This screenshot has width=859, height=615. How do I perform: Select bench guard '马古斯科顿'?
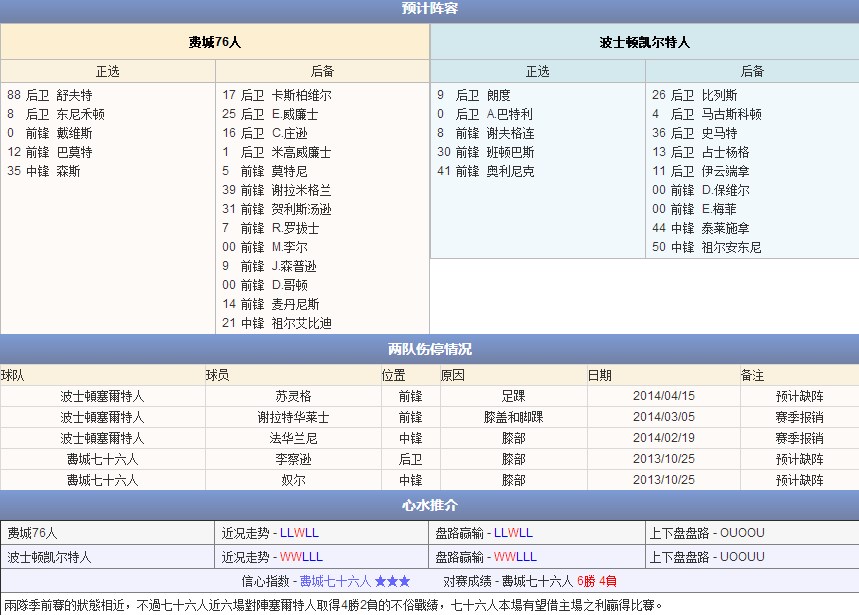[731, 114]
